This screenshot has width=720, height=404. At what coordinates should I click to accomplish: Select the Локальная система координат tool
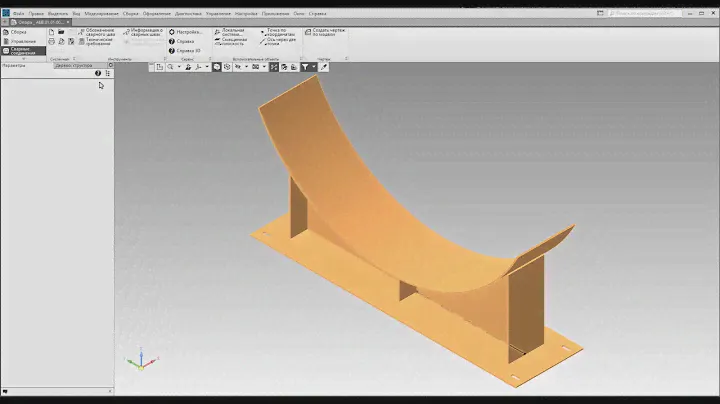point(234,33)
